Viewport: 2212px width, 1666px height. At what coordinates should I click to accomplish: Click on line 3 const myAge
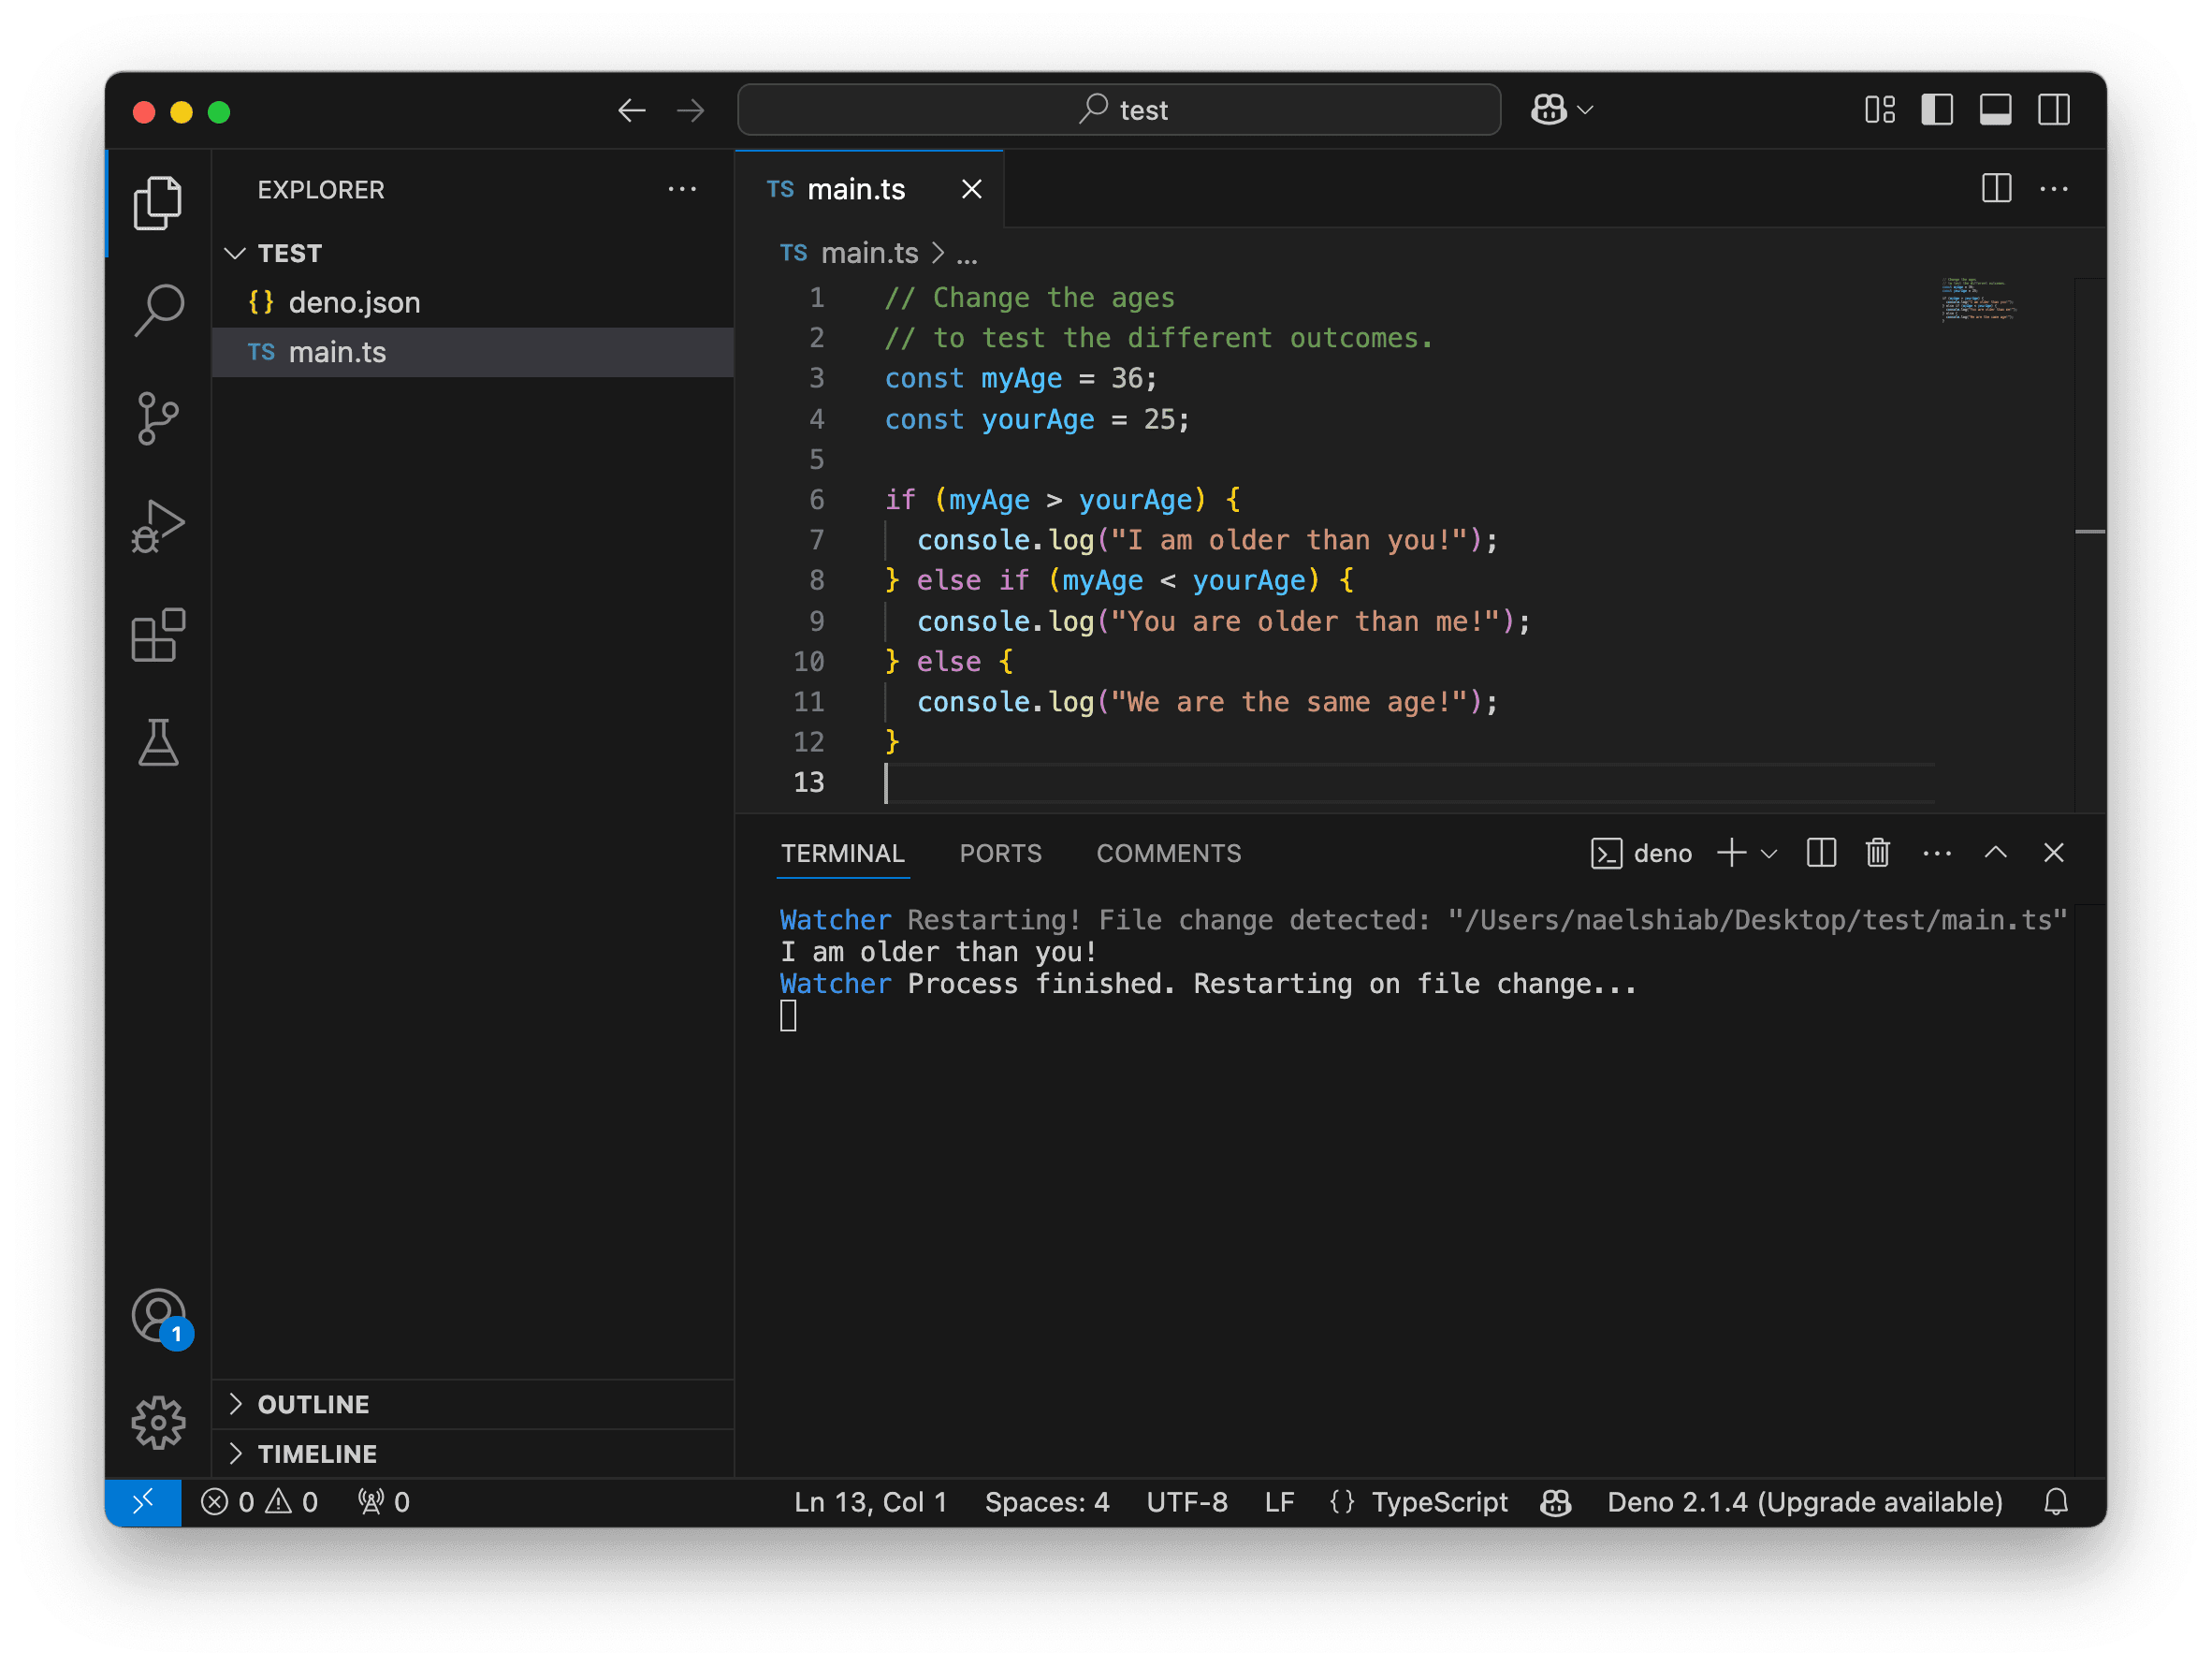point(1021,379)
